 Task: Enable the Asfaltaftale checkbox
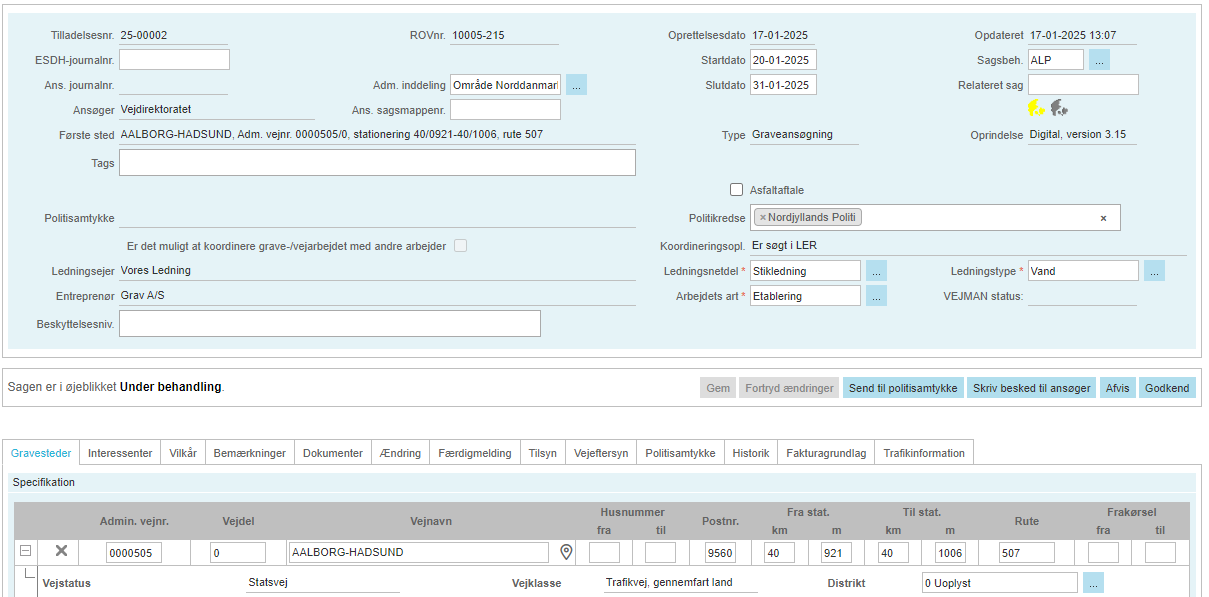(737, 190)
